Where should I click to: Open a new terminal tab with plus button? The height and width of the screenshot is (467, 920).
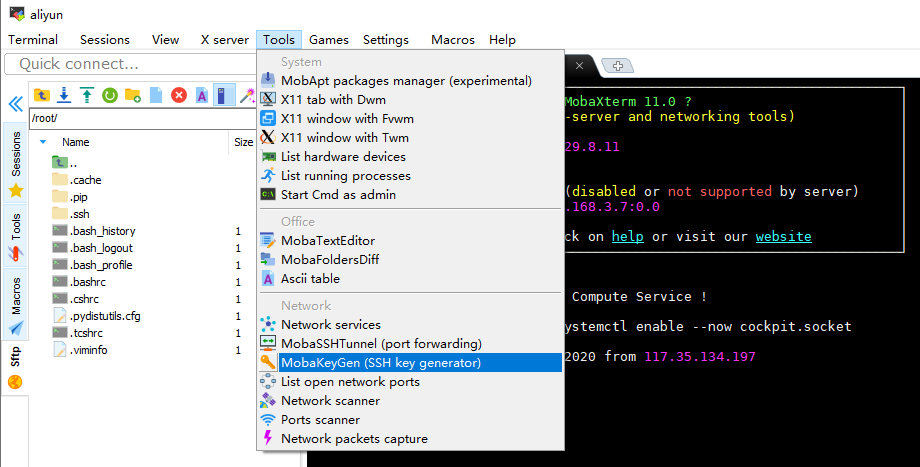(x=618, y=65)
